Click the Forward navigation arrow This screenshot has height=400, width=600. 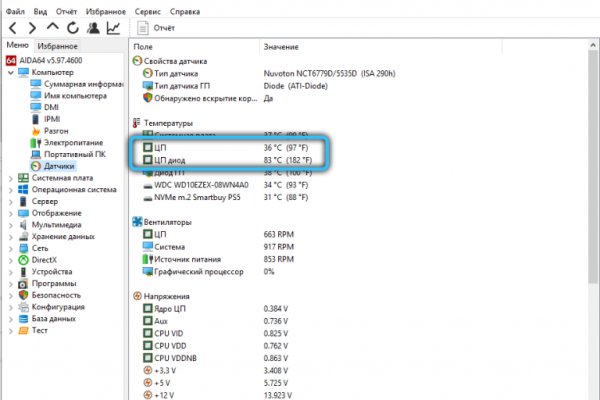pos(36,27)
